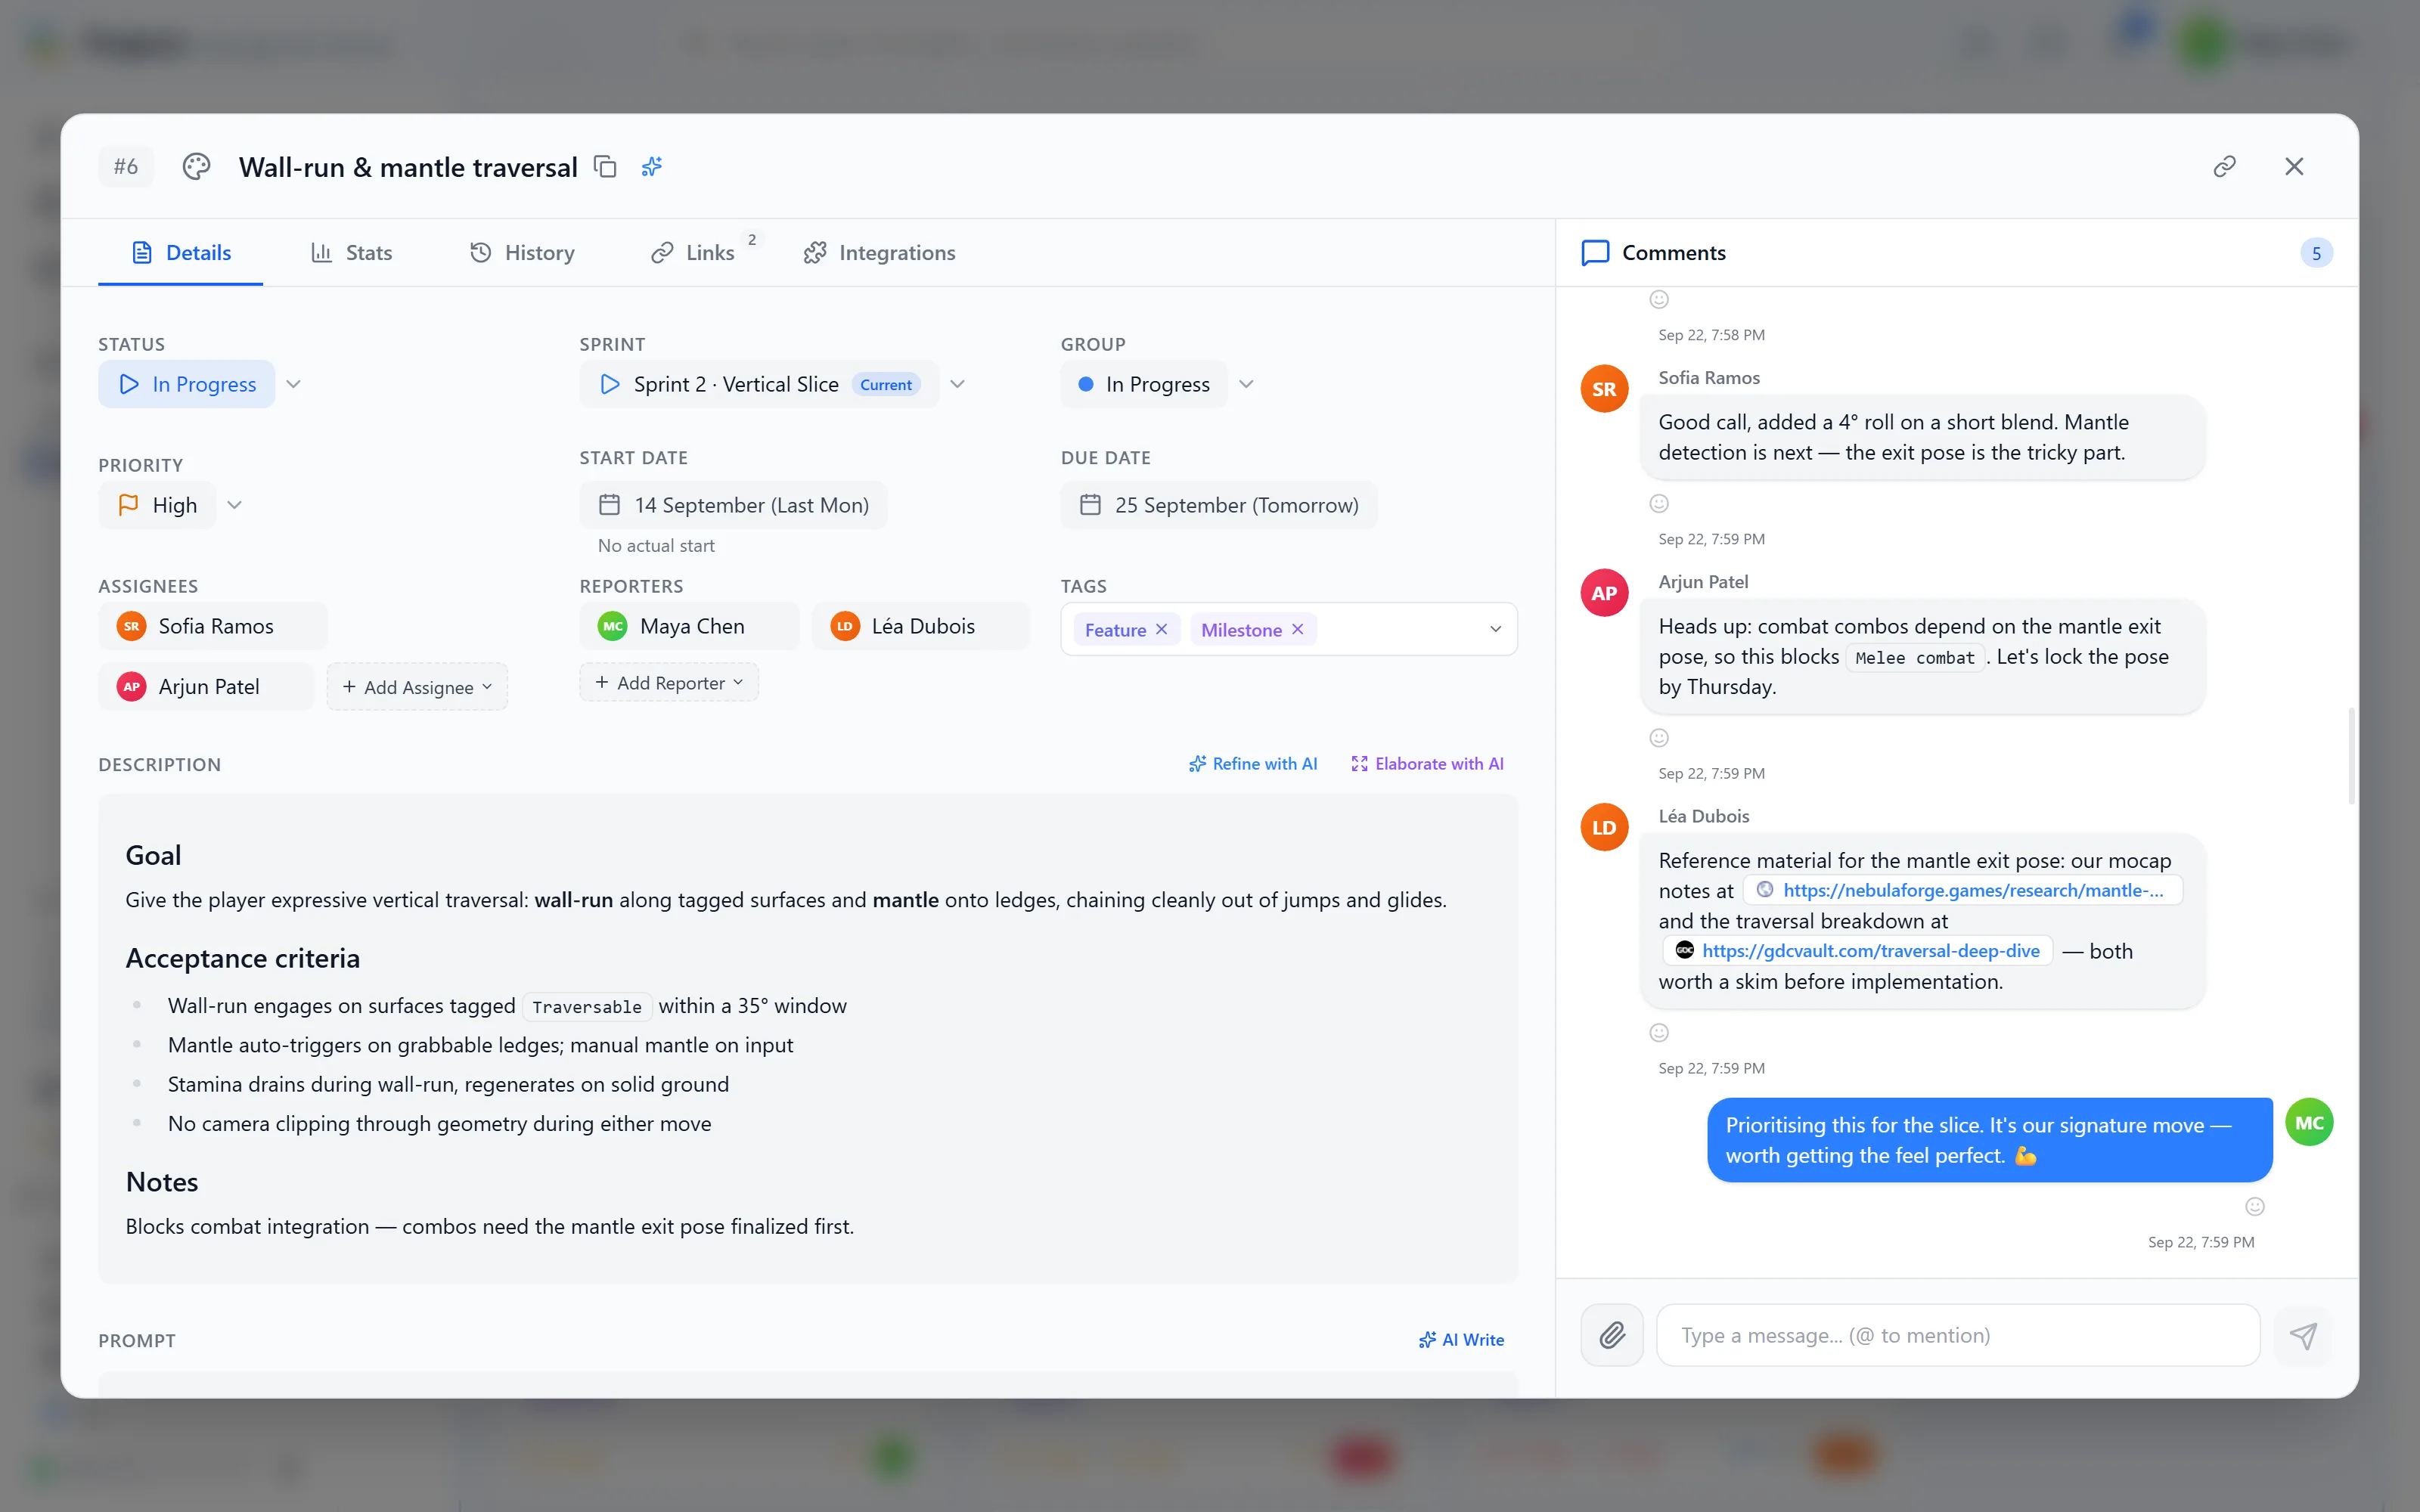Add reaction to Arjun Patel's comment

coord(1659,738)
